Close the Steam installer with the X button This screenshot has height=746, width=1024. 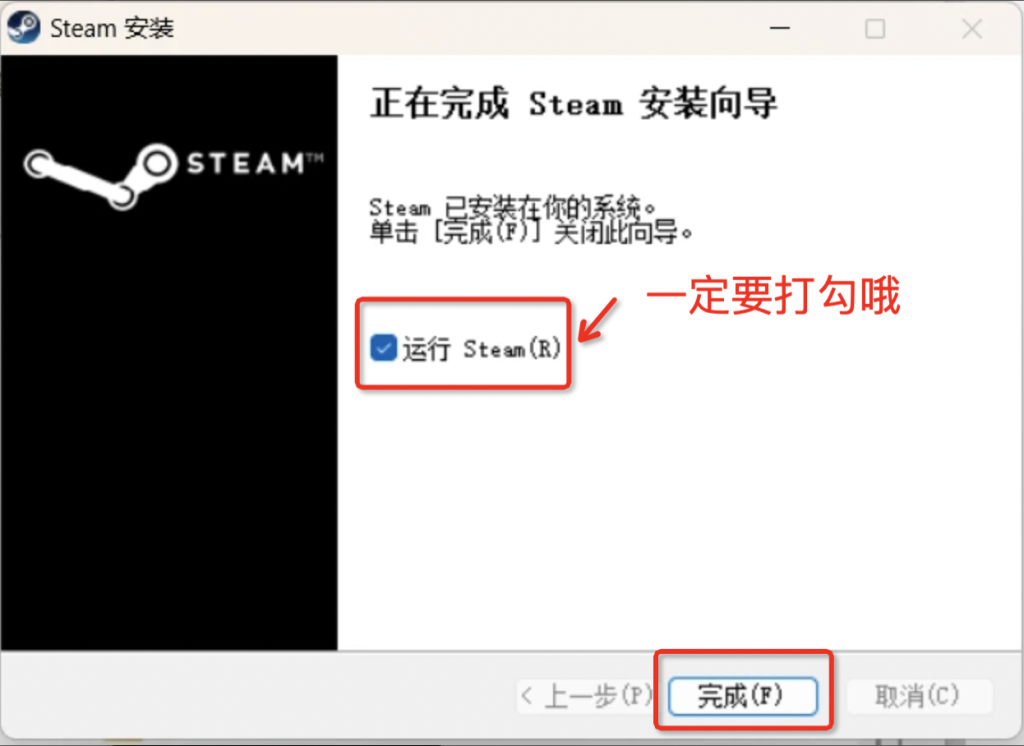972,29
